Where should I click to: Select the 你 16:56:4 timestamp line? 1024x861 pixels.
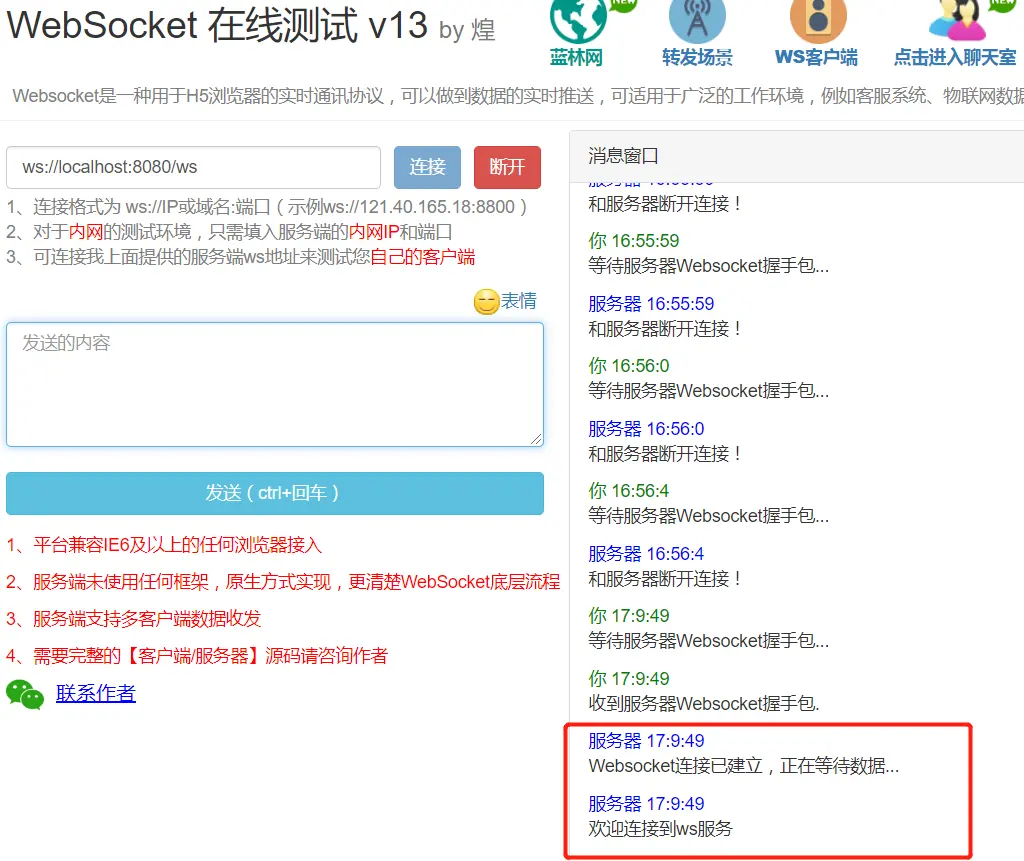628,491
